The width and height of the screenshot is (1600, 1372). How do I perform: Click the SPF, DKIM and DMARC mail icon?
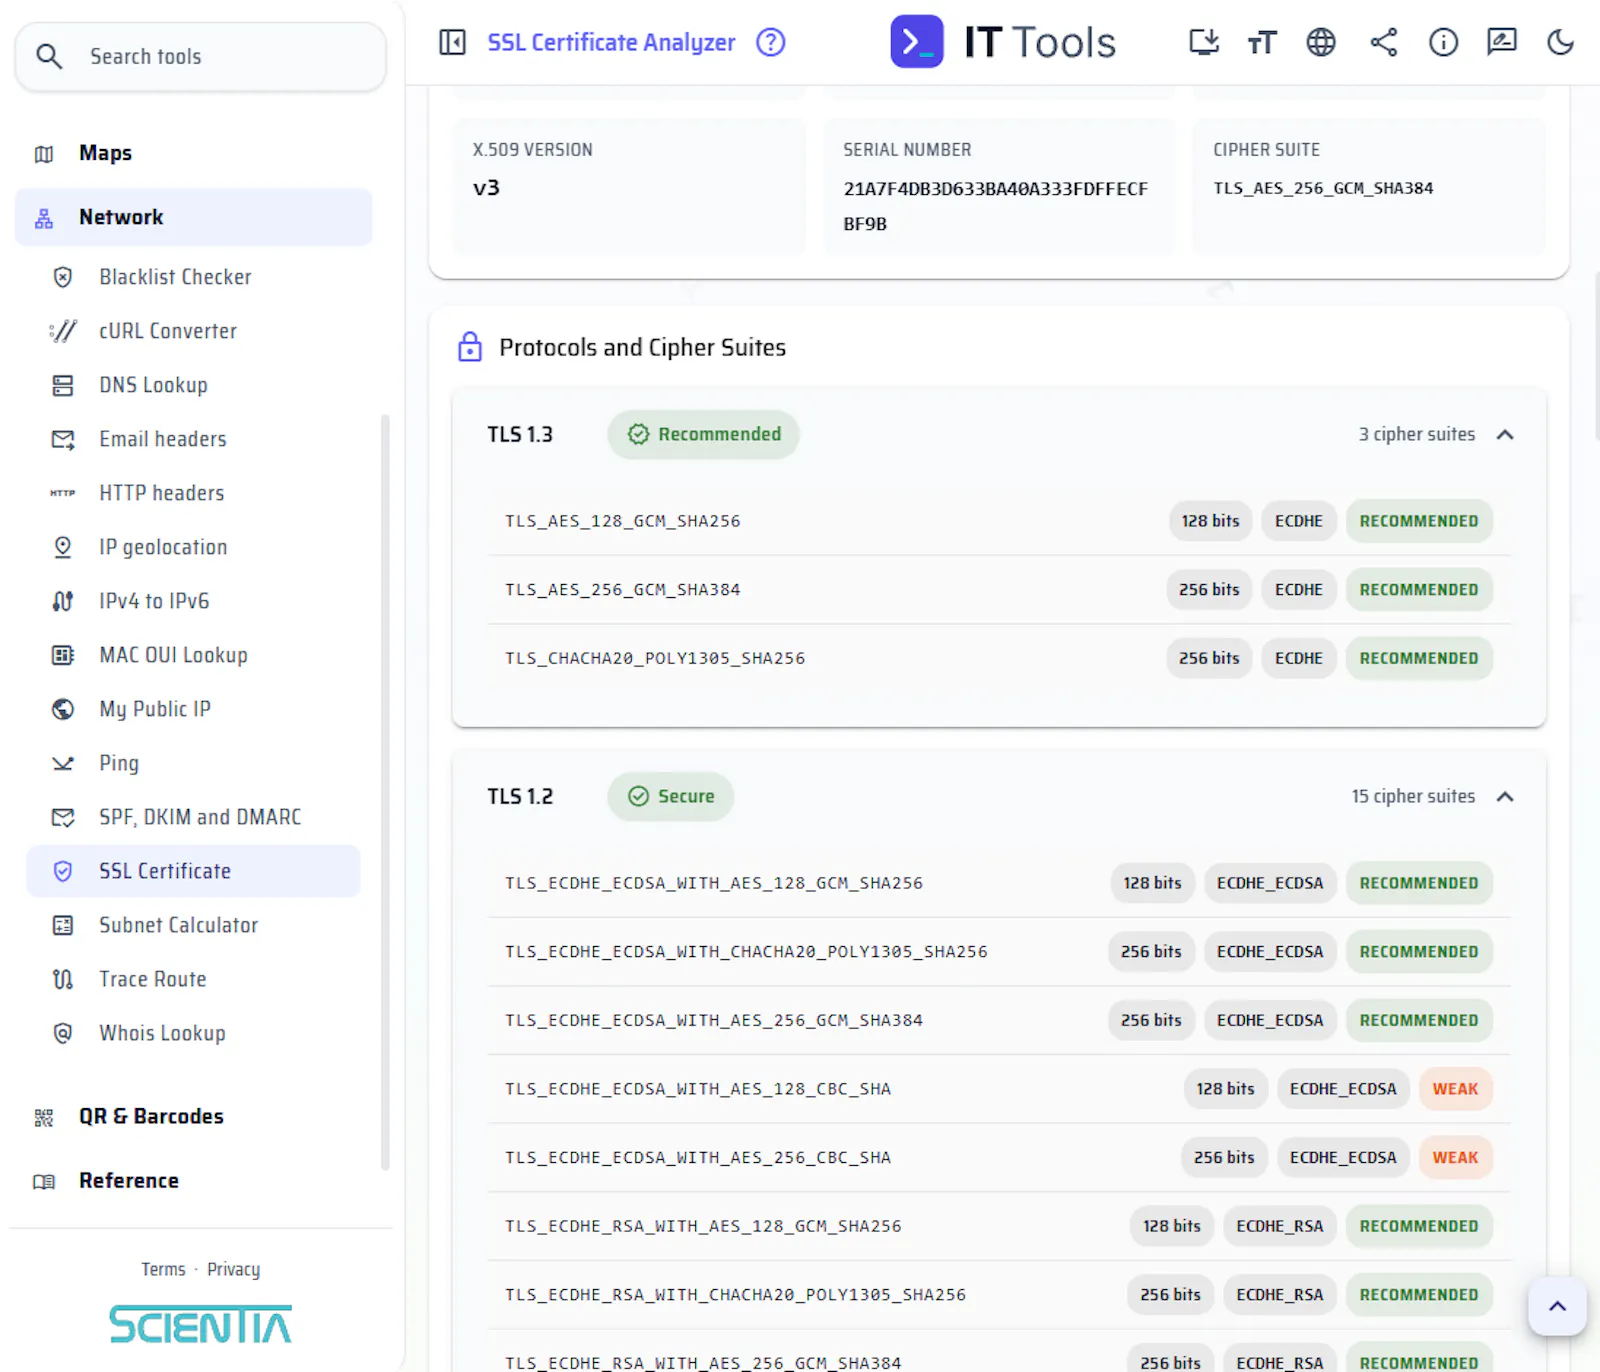pos(63,817)
